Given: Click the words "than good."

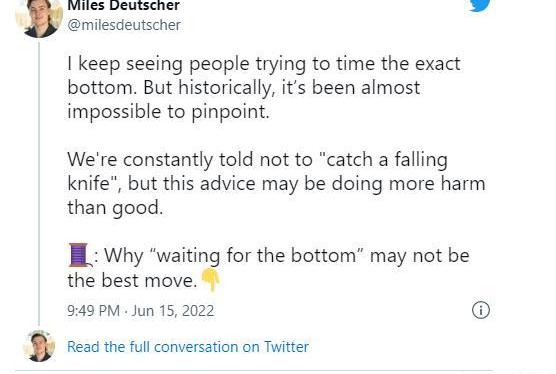Looking at the screenshot, I should click(x=115, y=208).
